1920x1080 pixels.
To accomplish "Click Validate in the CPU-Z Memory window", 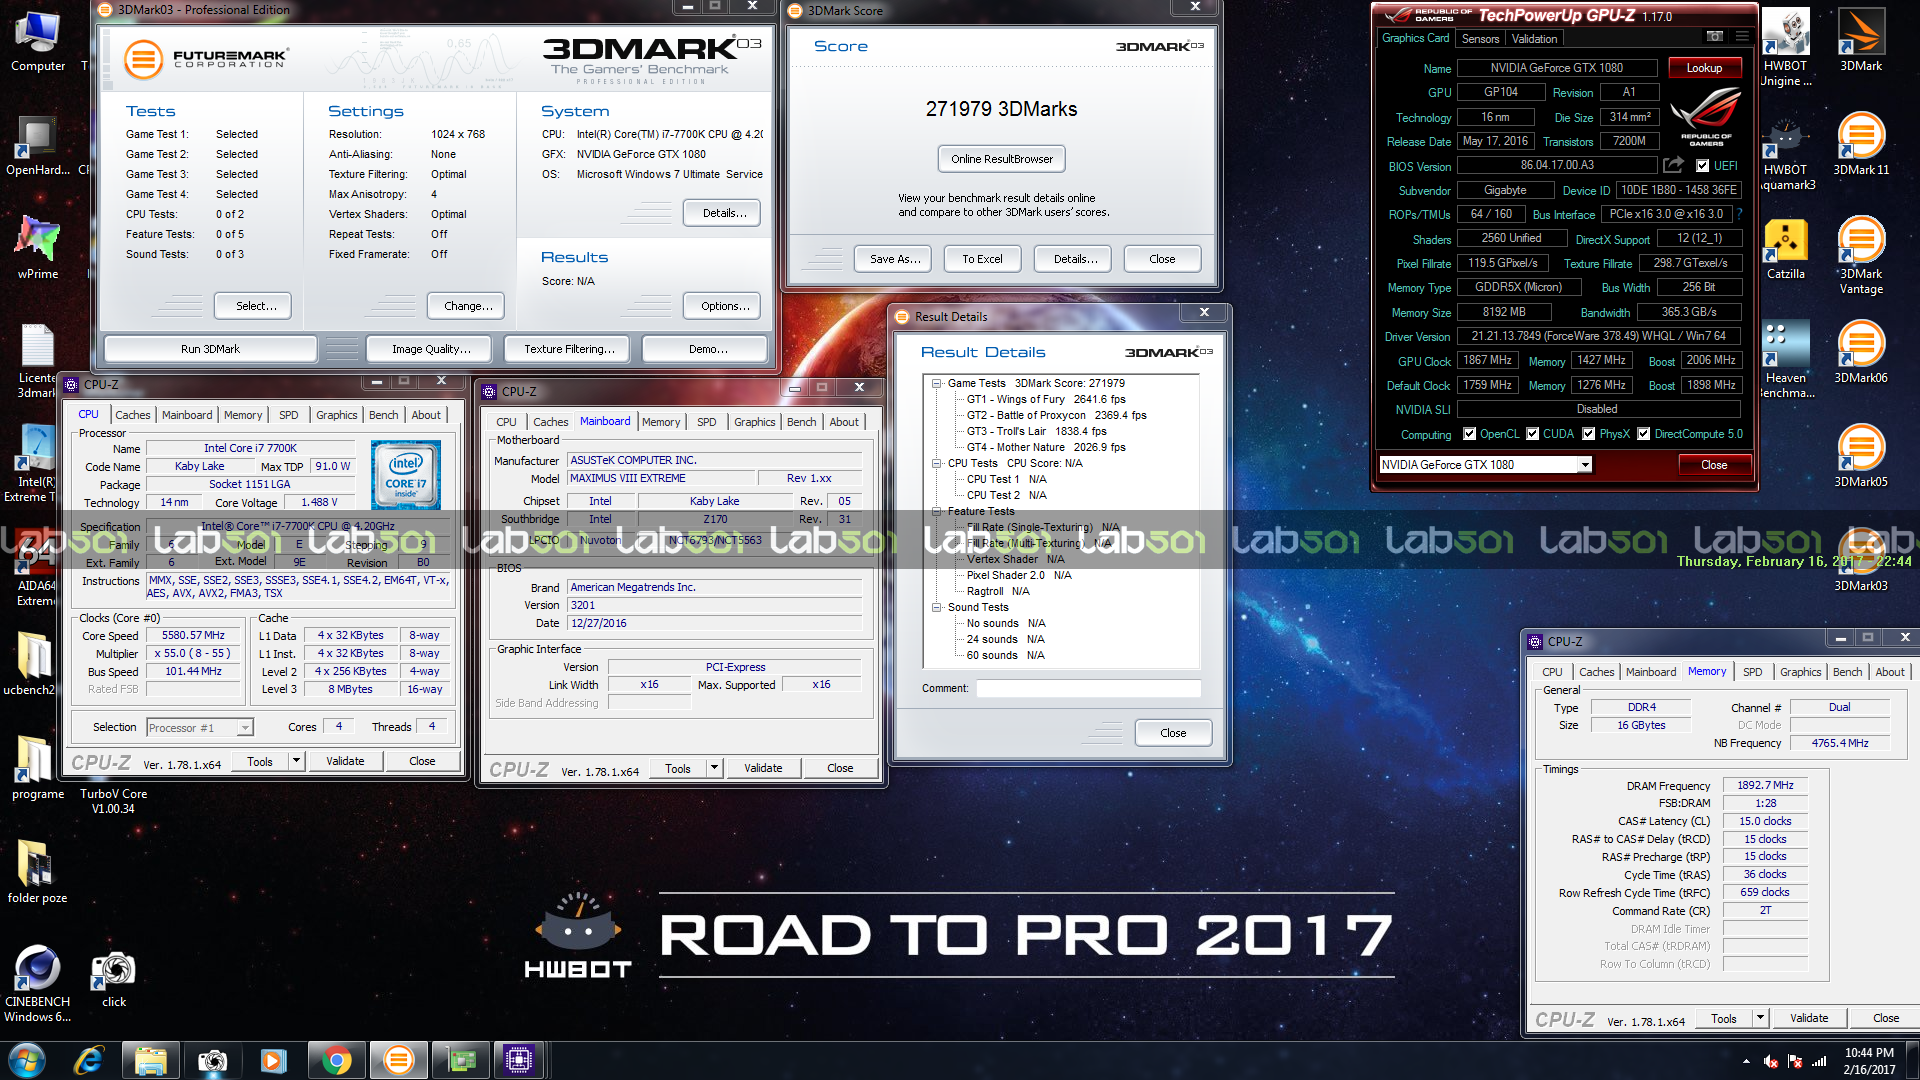I will (x=1808, y=1018).
